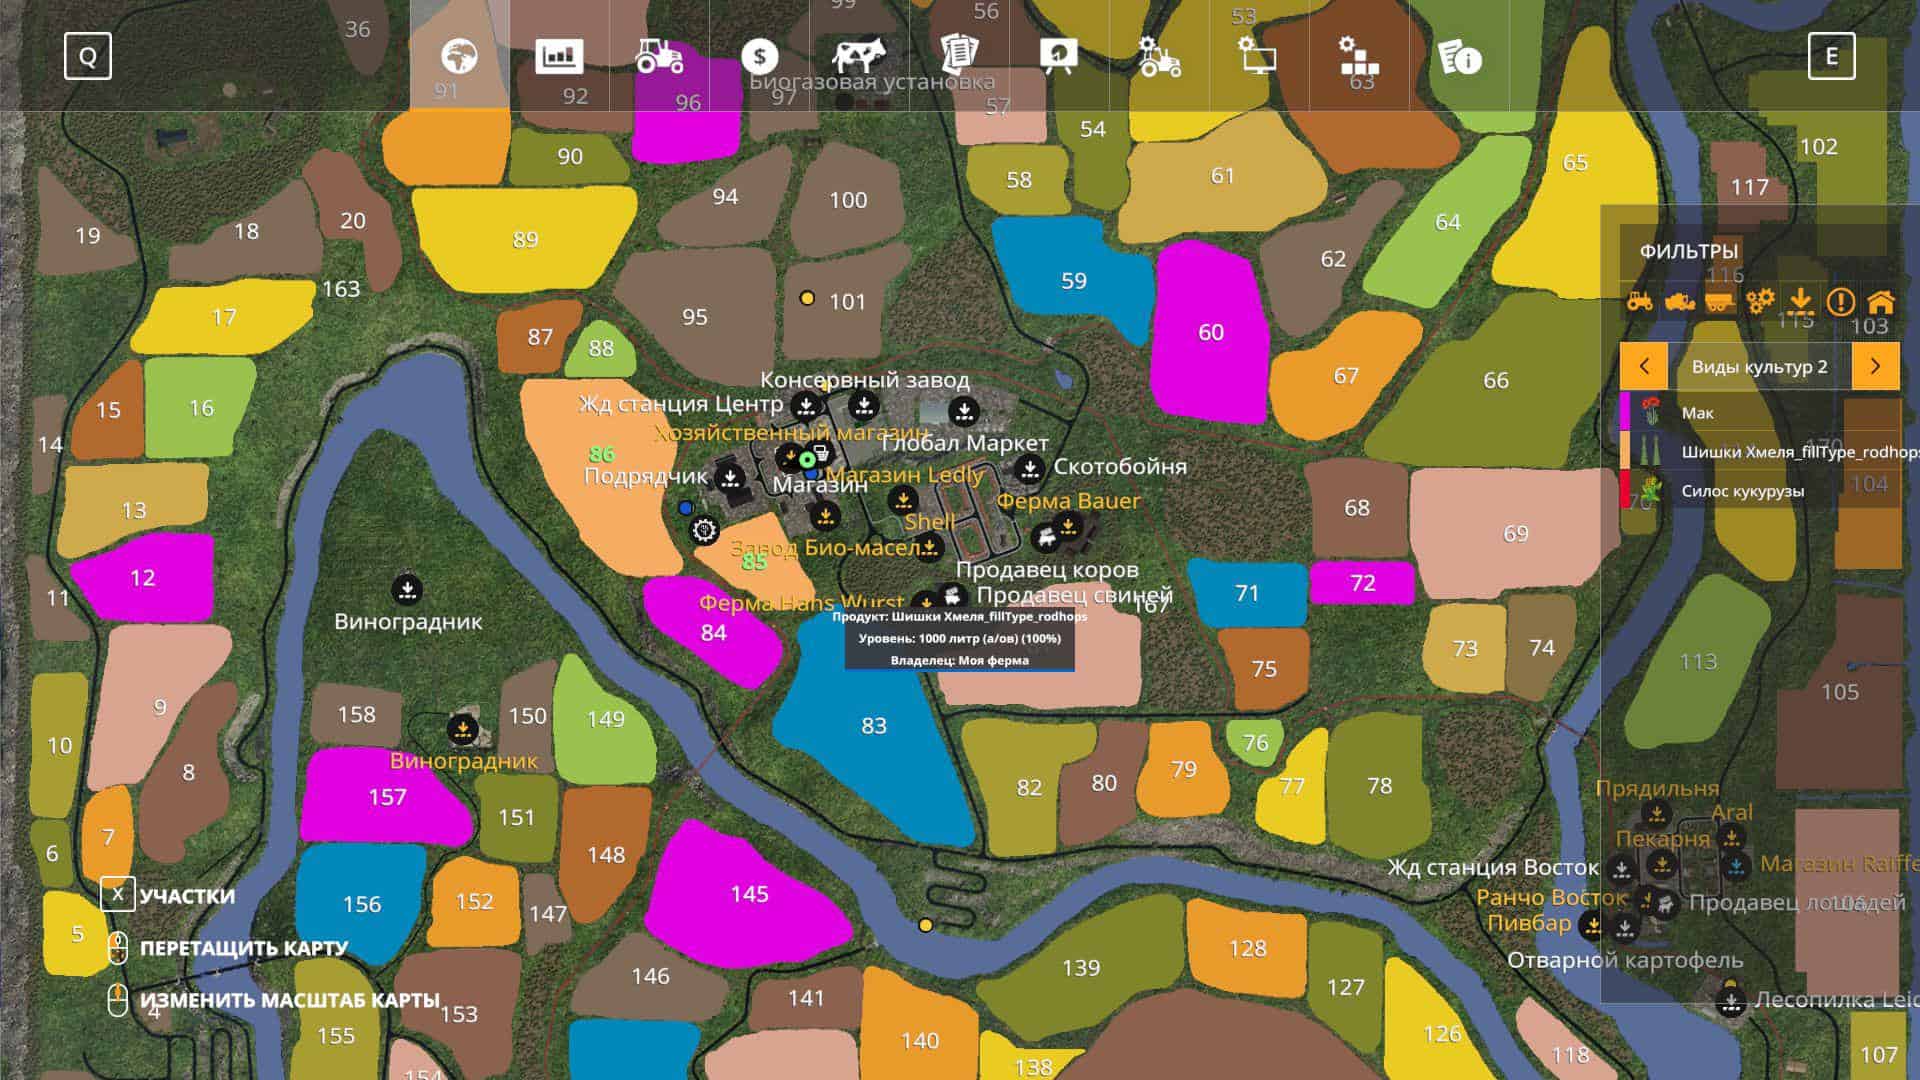Open the finances dollar tab

coord(760,56)
